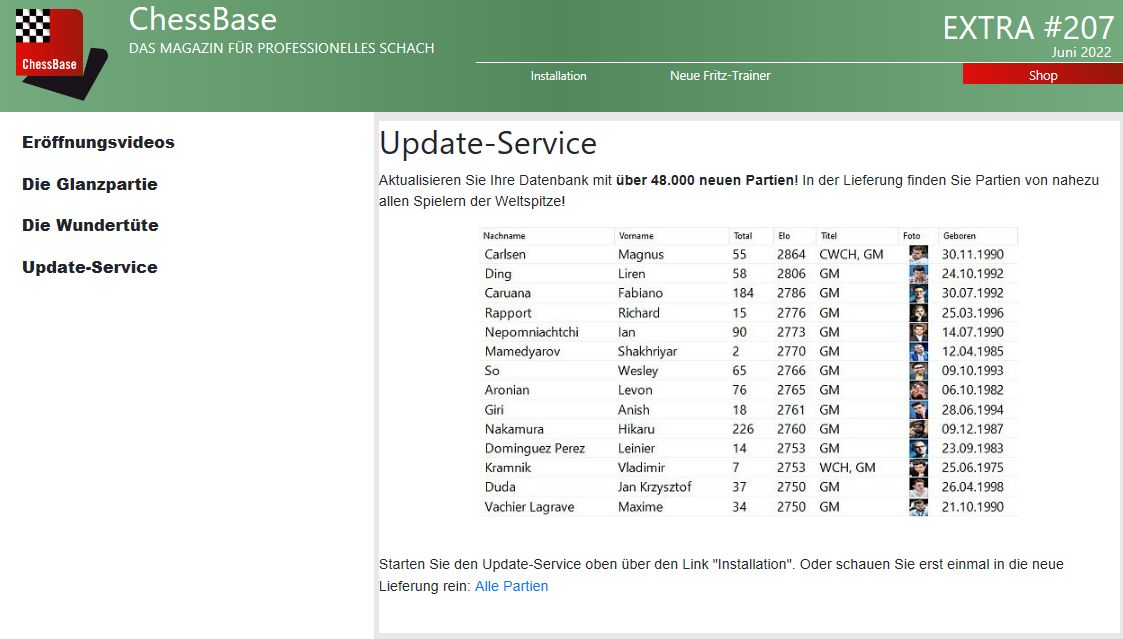Open Die Glanzpartie in the sidebar
Viewport: 1123px width, 639px height.
[90, 185]
